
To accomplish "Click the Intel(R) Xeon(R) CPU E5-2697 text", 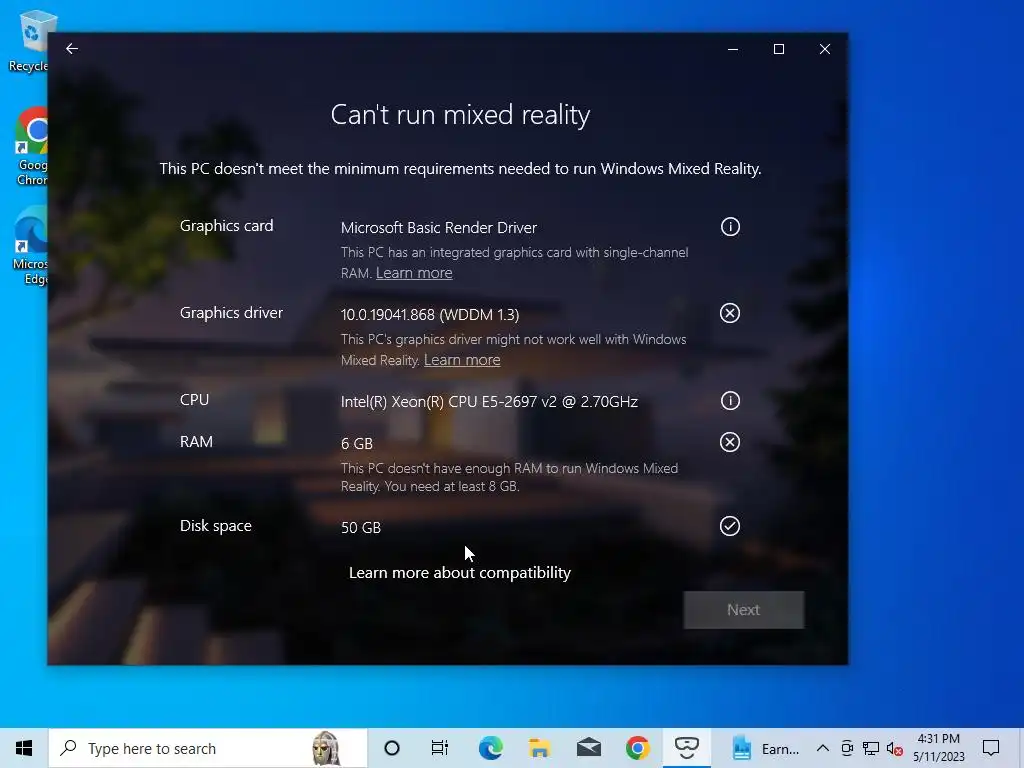I will (489, 402).
